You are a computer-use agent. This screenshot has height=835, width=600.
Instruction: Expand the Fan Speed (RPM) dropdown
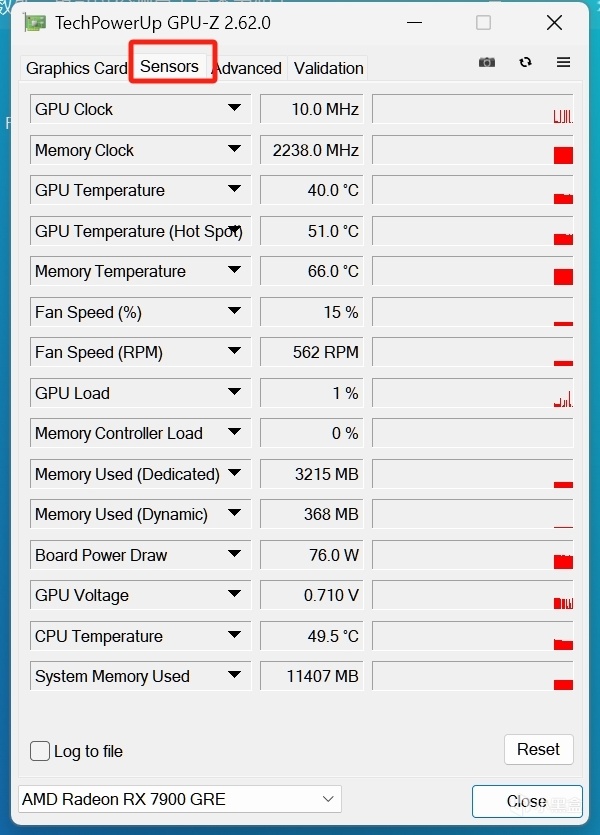234,351
